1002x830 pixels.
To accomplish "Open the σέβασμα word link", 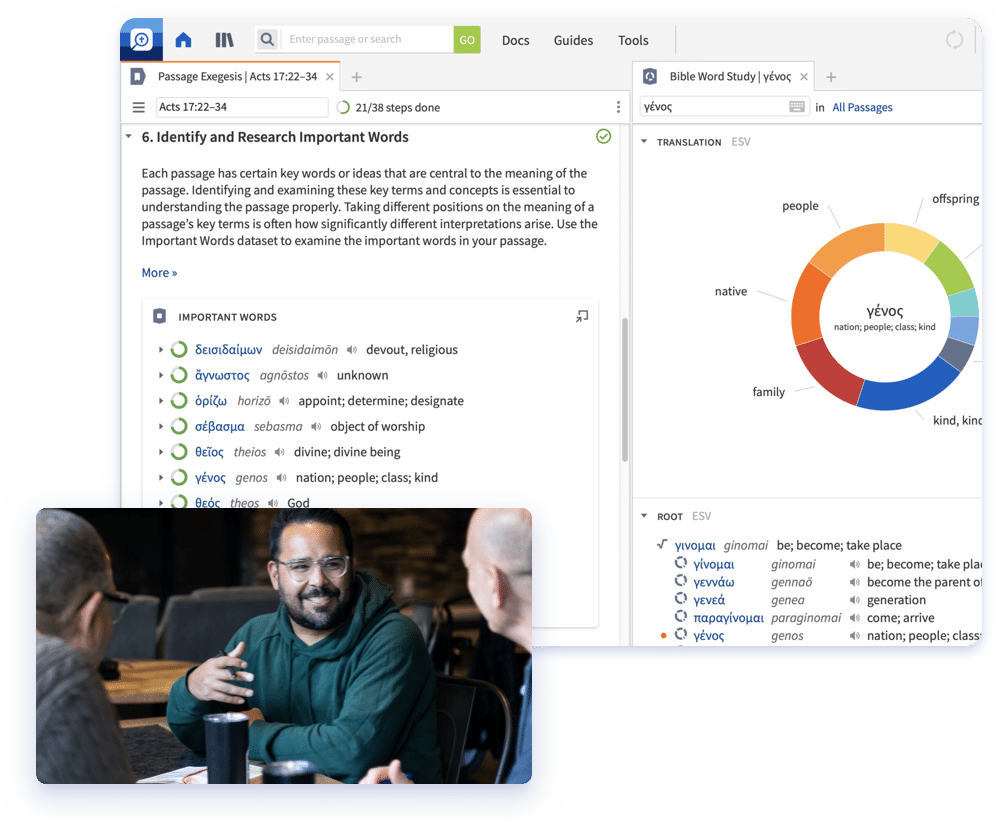I will coord(219,427).
